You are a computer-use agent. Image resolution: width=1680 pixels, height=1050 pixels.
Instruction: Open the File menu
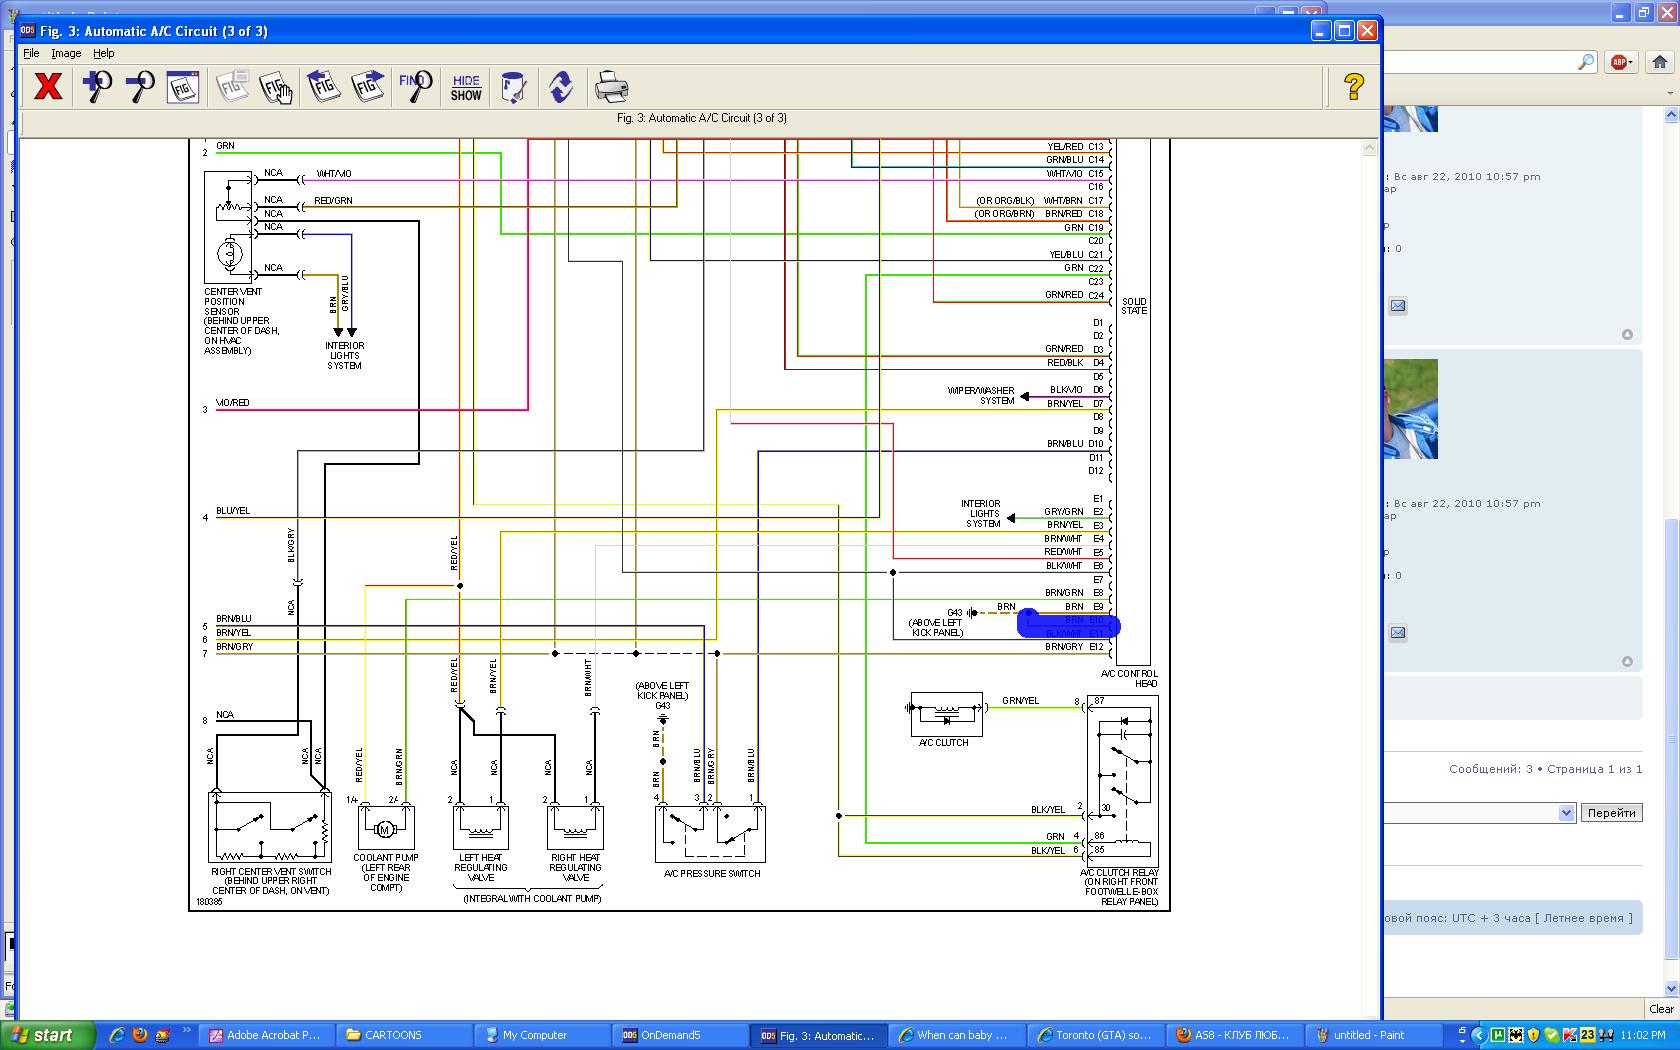click(x=31, y=53)
